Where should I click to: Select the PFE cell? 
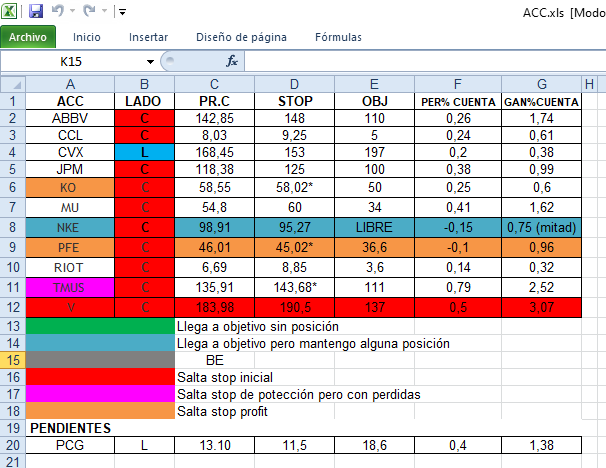click(x=70, y=247)
